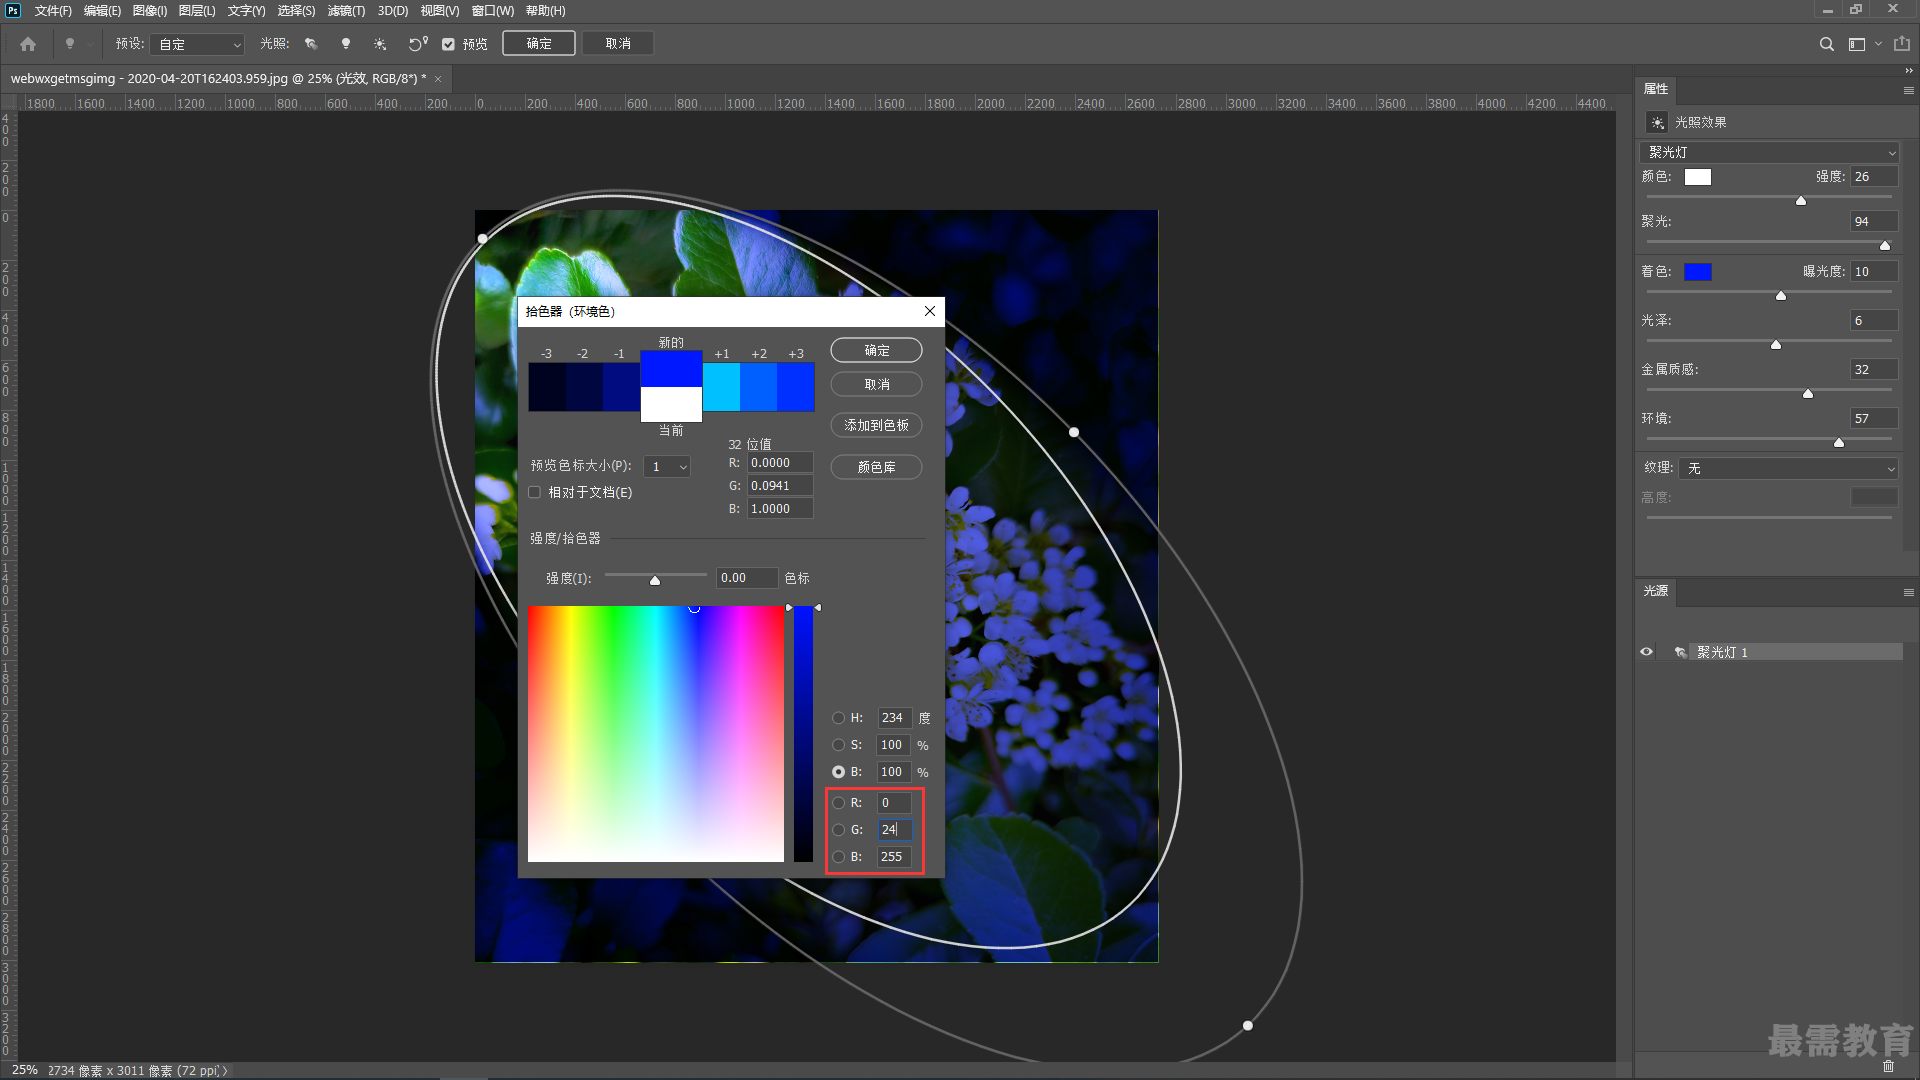The height and width of the screenshot is (1080, 1920).
Task: Open the 文件 menu
Action: coord(53,11)
